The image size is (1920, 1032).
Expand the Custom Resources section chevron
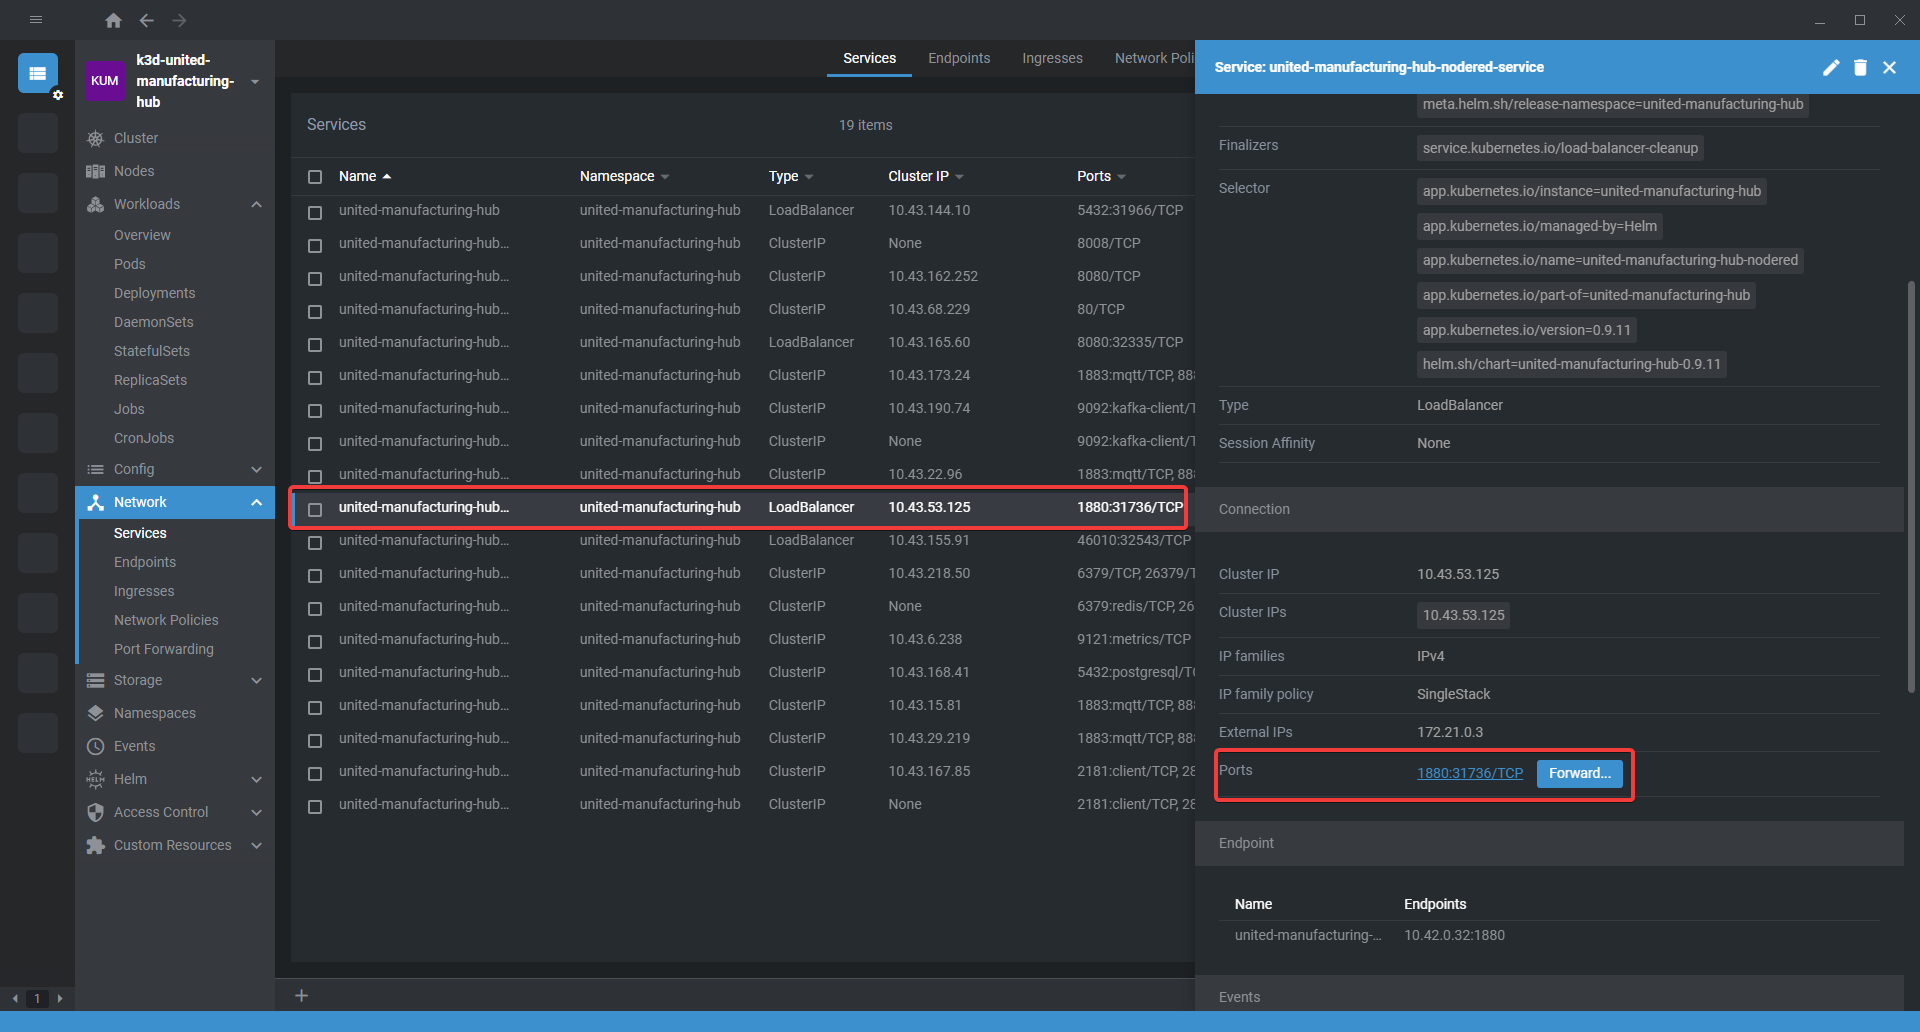[x=256, y=845]
